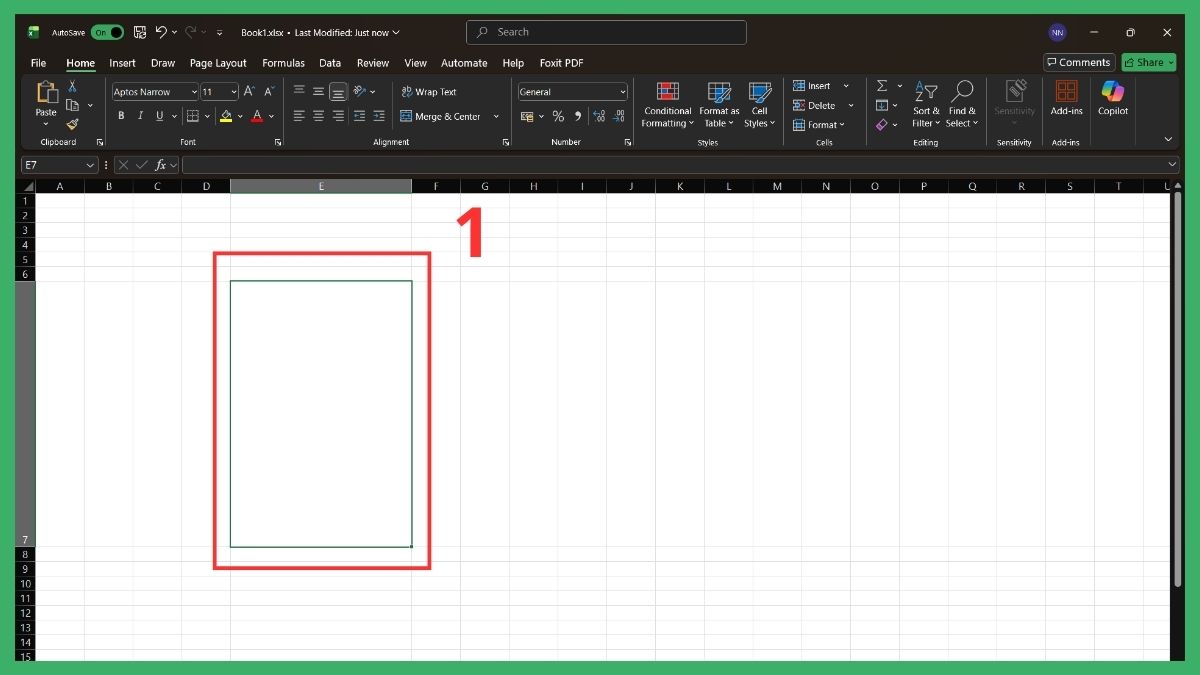Click the Find & Select icon
The image size is (1200, 675).
[x=962, y=103]
